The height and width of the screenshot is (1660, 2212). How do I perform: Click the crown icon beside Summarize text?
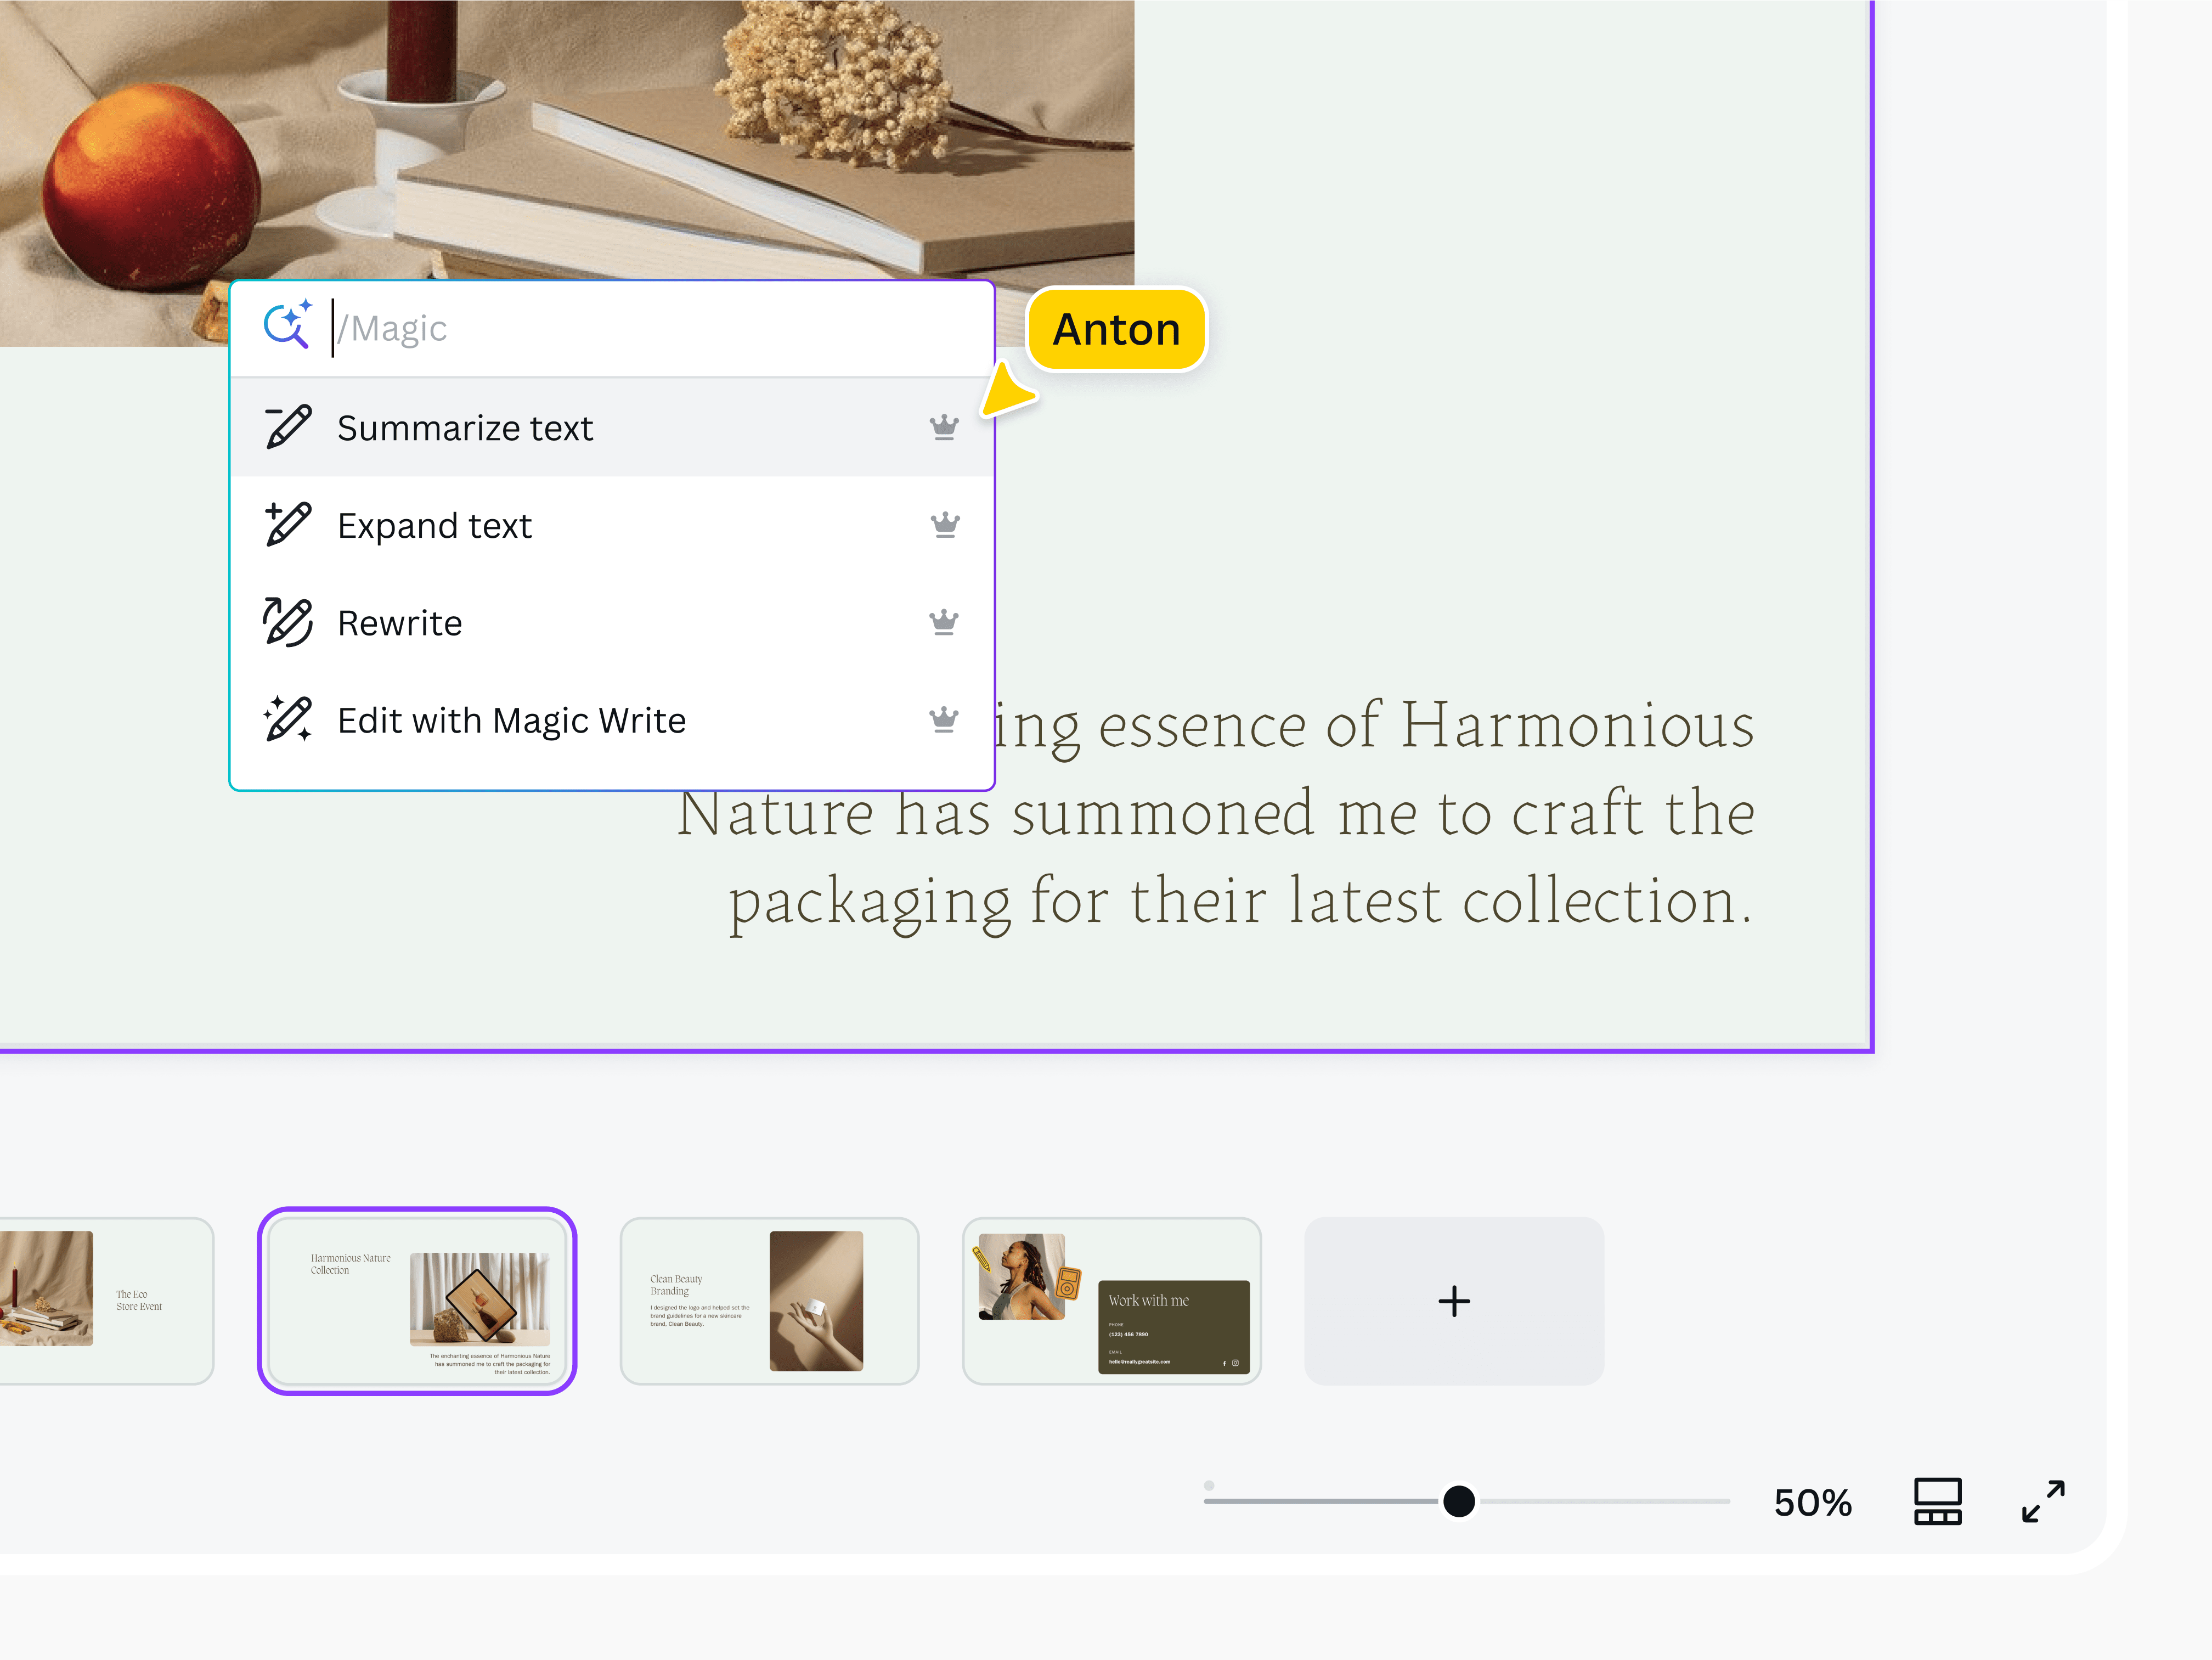[944, 427]
